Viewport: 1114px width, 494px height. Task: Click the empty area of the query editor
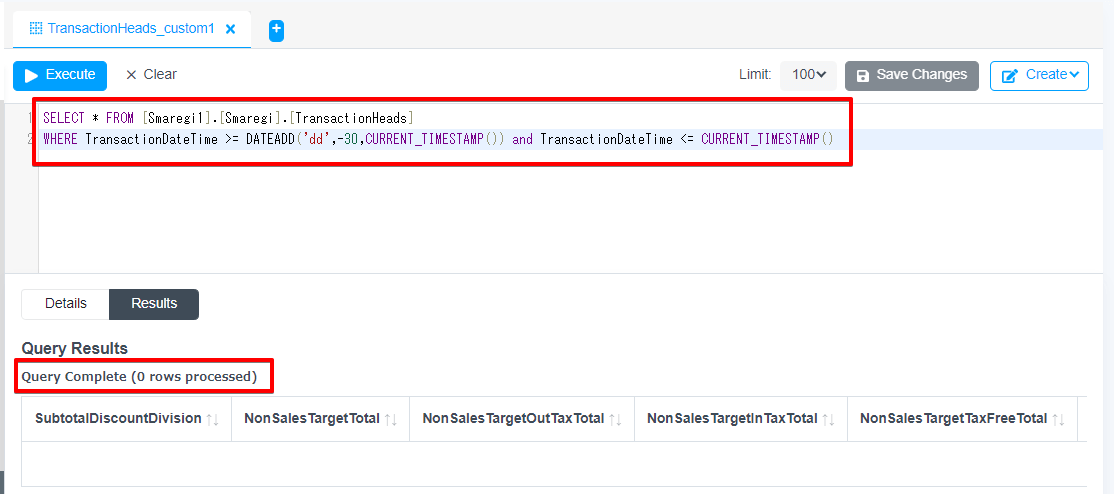pos(500,220)
